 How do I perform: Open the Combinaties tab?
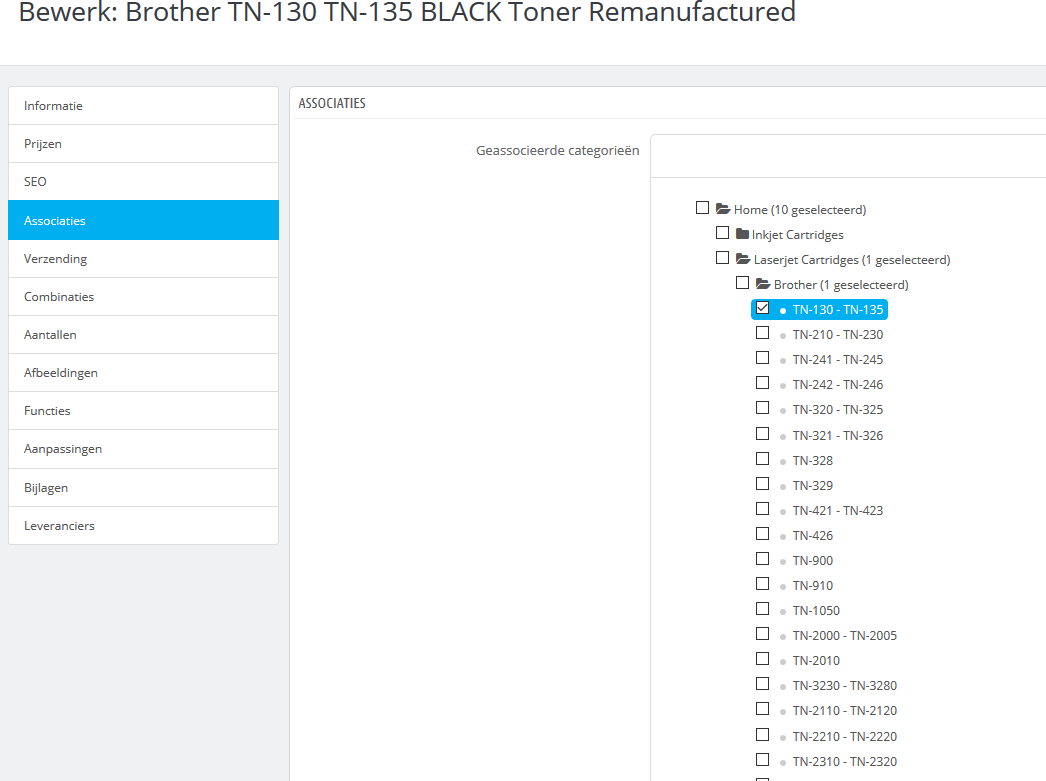143,296
